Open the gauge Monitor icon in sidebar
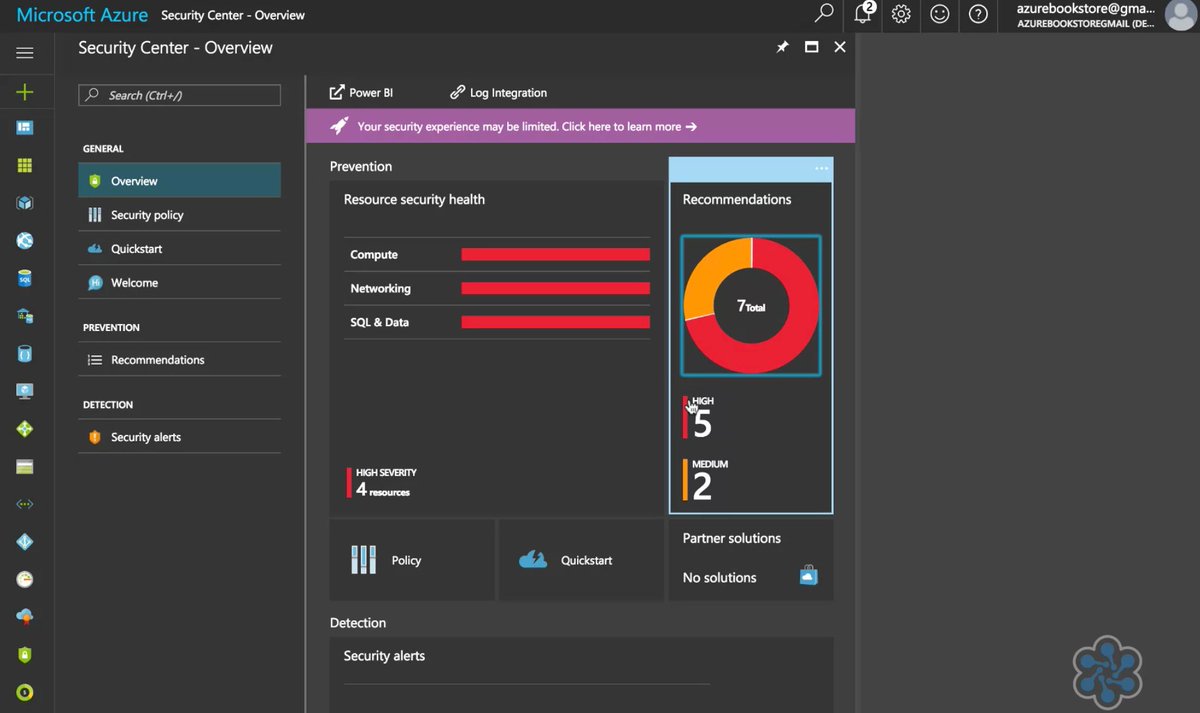 click(25, 579)
